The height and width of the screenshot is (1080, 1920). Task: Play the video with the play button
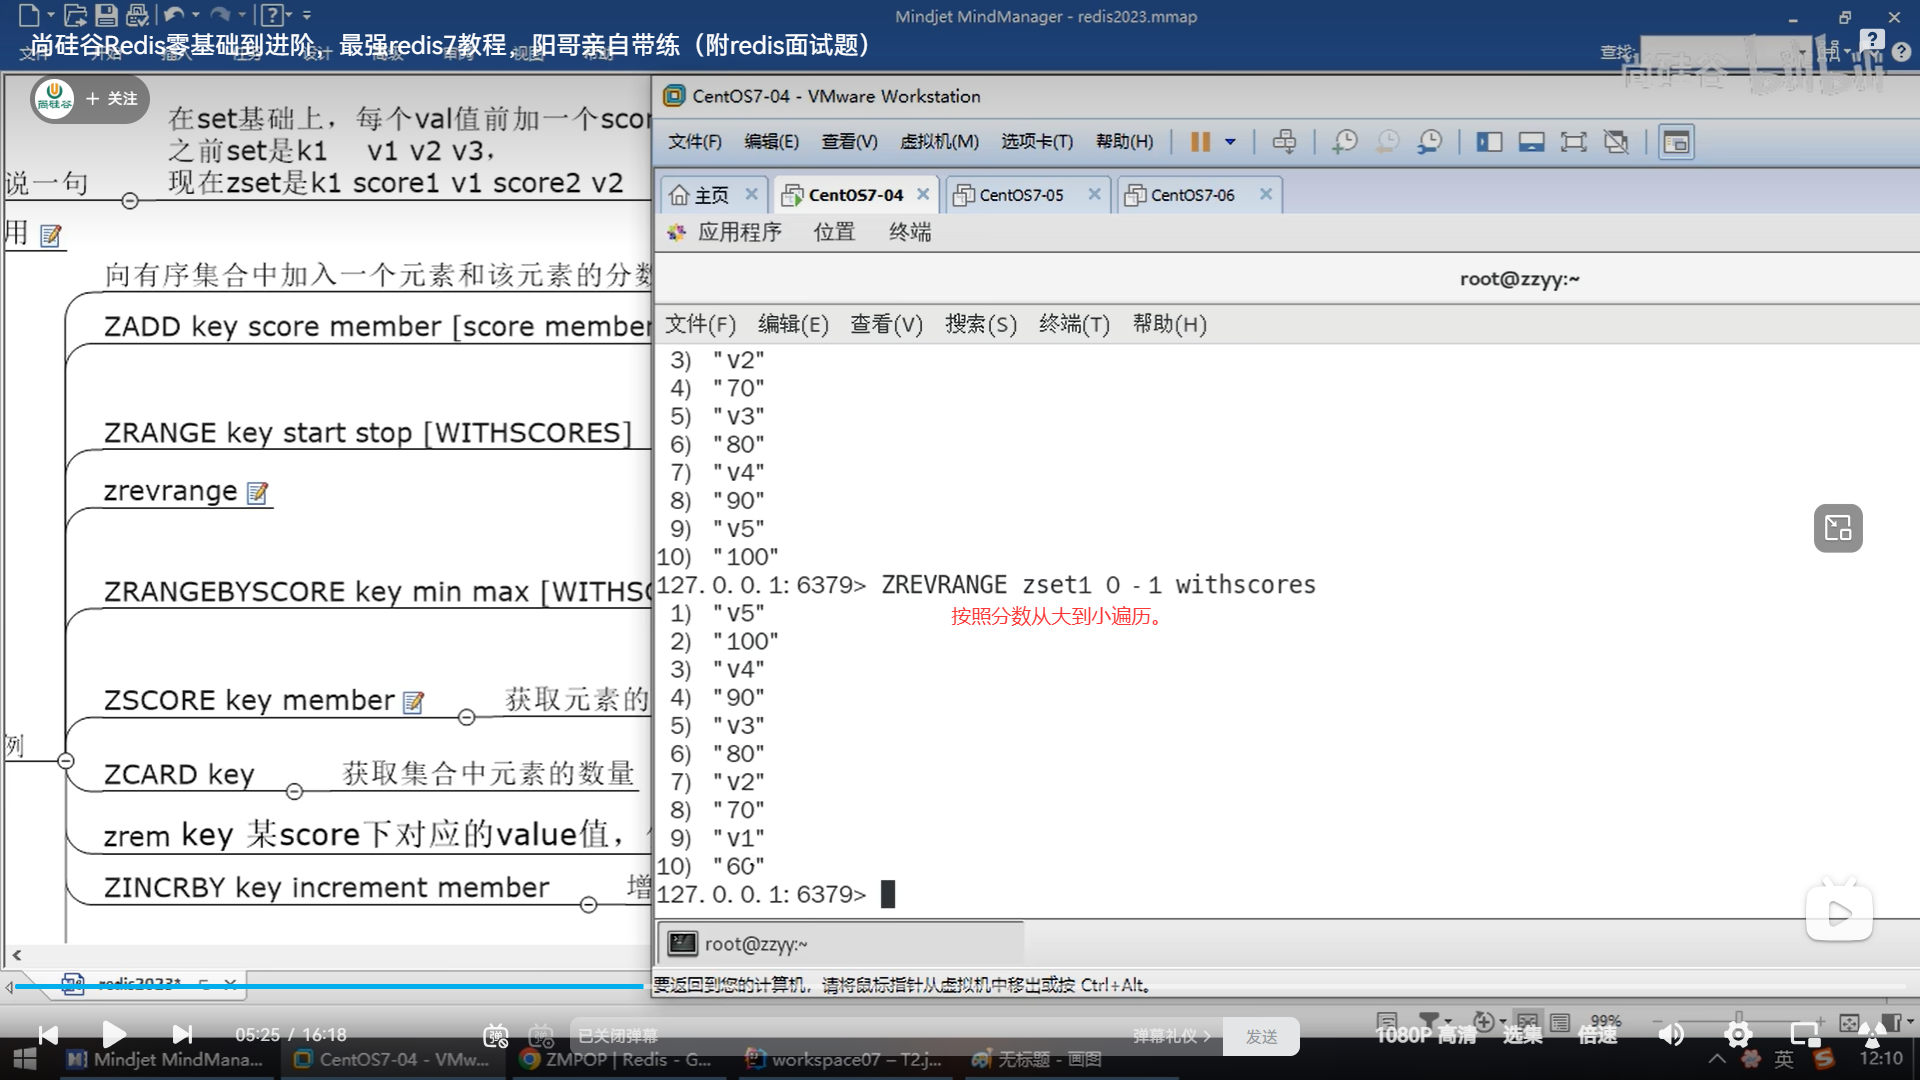114,1035
